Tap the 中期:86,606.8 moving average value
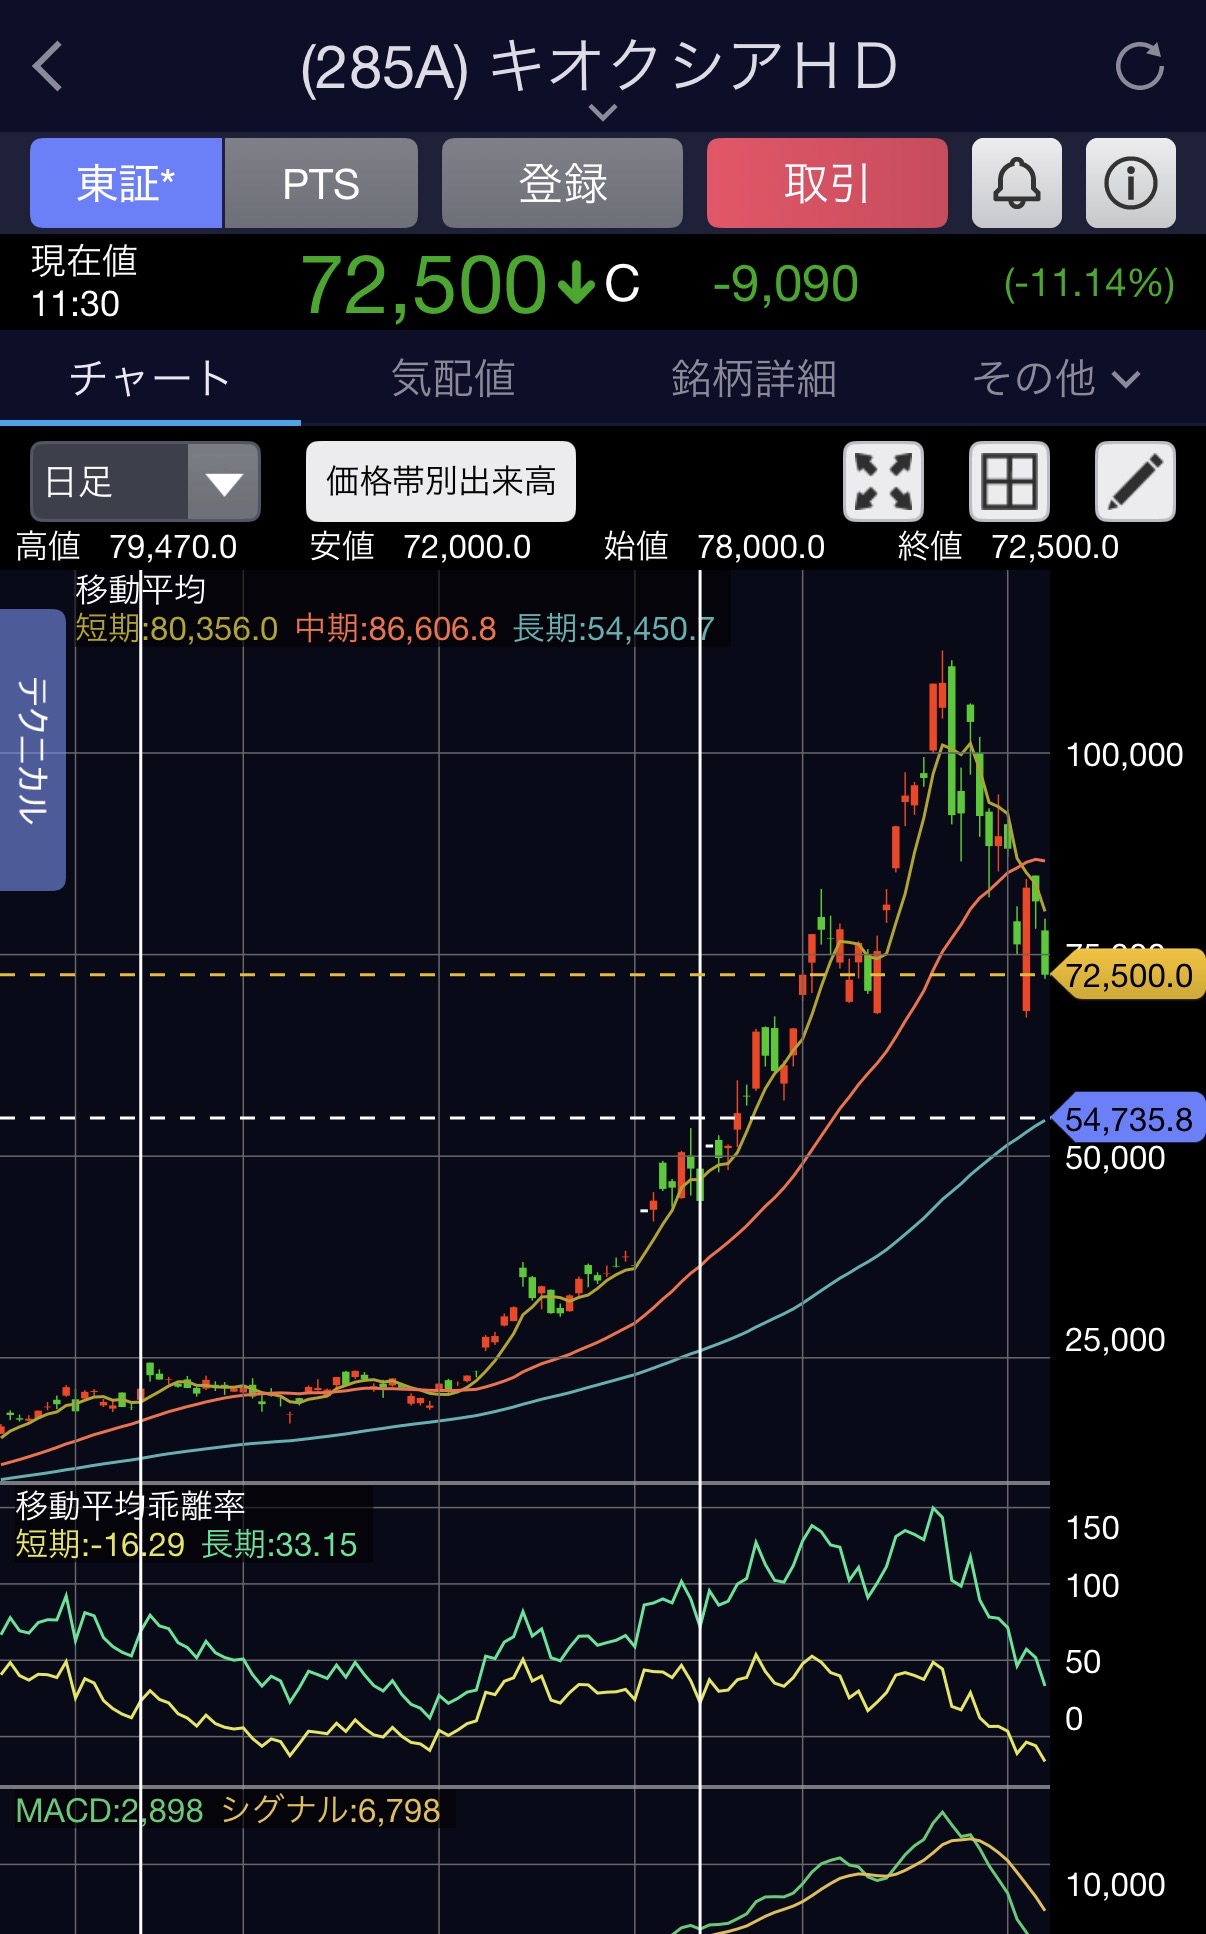This screenshot has width=1206, height=1934. (x=396, y=628)
